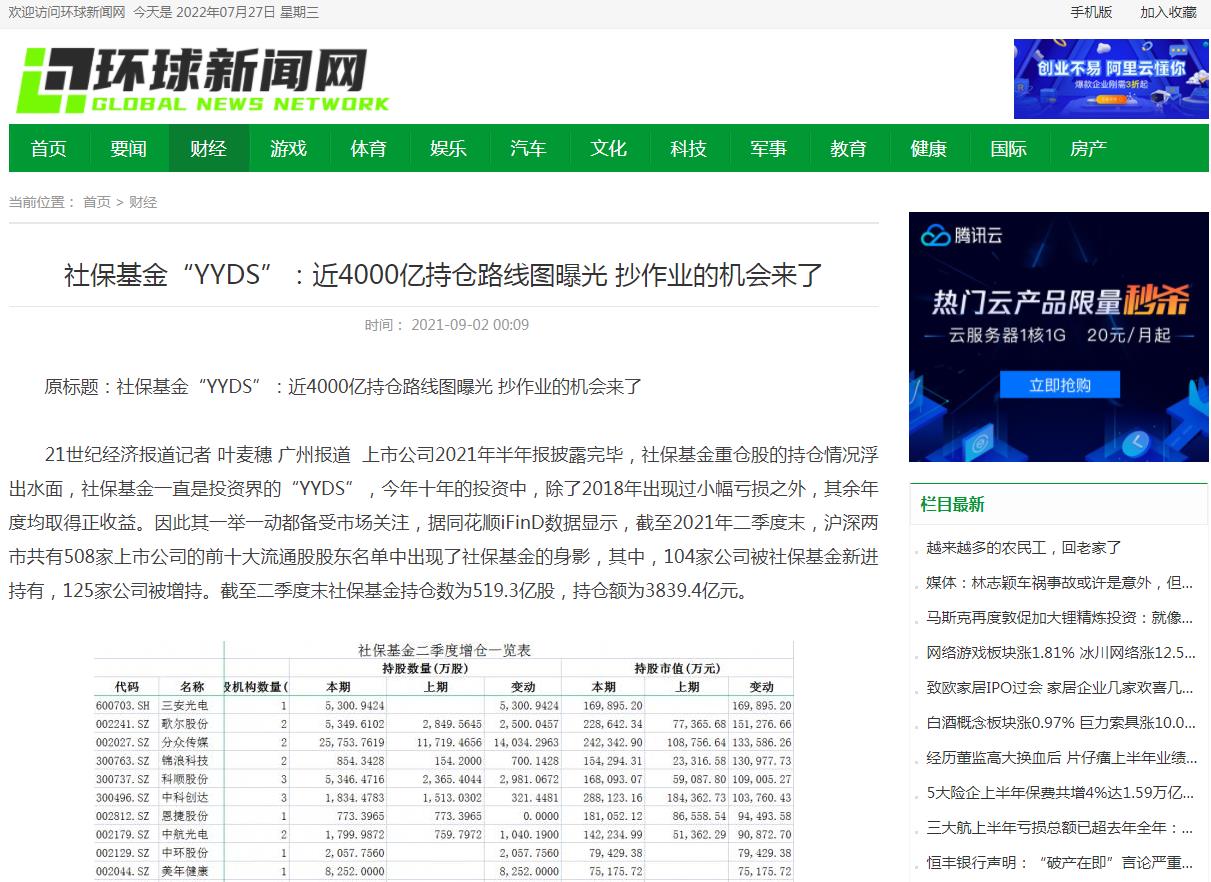This screenshot has width=1211, height=882.
Task: Click table cell 歌尔股份
Action: tap(184, 724)
